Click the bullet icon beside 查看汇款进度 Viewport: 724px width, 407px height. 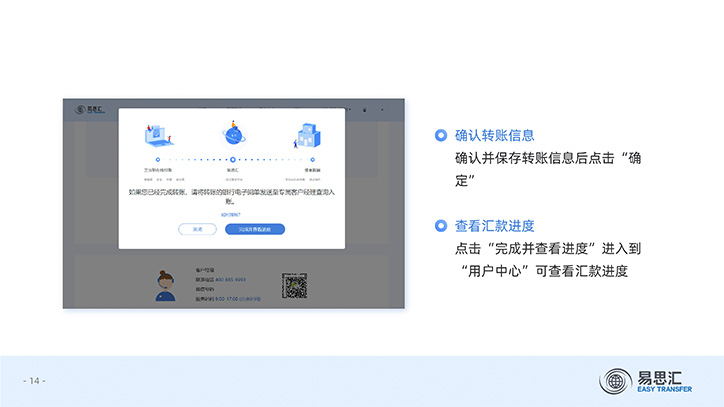pyautogui.click(x=440, y=225)
